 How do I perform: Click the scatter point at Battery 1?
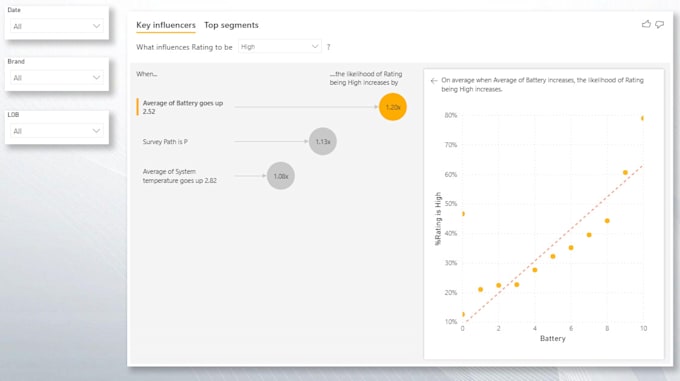tap(481, 290)
